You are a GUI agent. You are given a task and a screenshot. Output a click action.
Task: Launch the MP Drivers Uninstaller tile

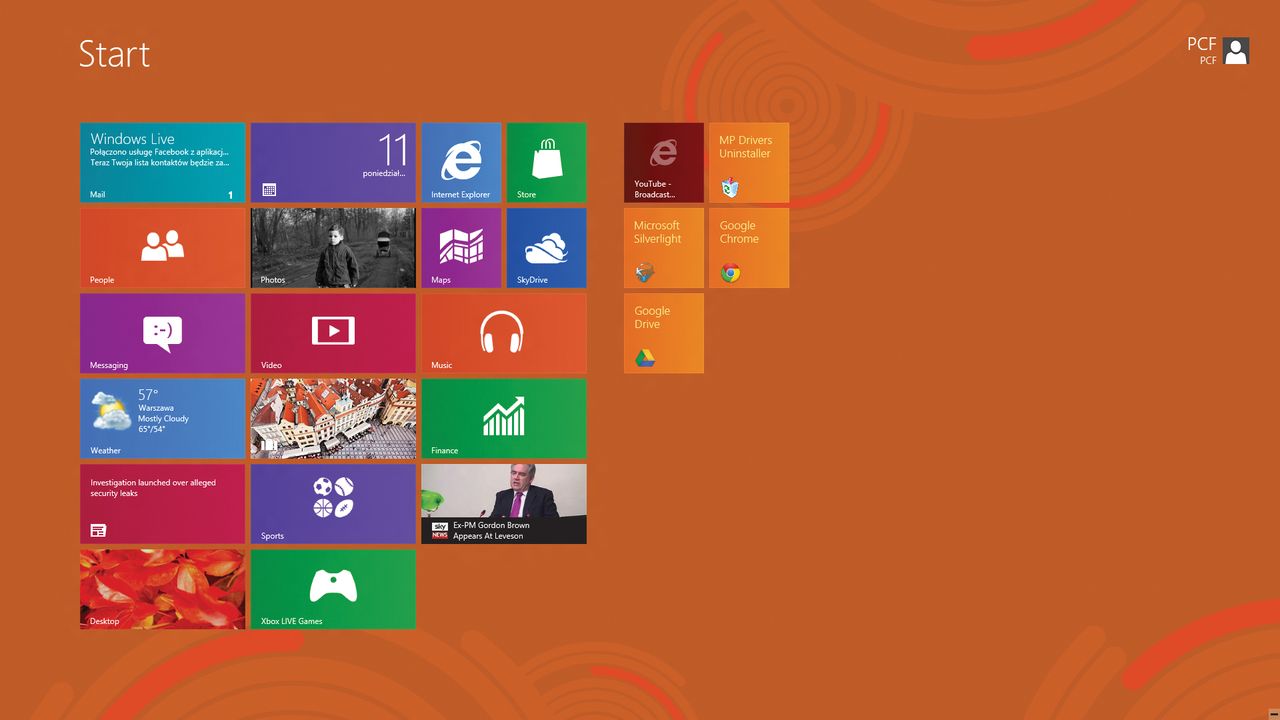click(749, 163)
